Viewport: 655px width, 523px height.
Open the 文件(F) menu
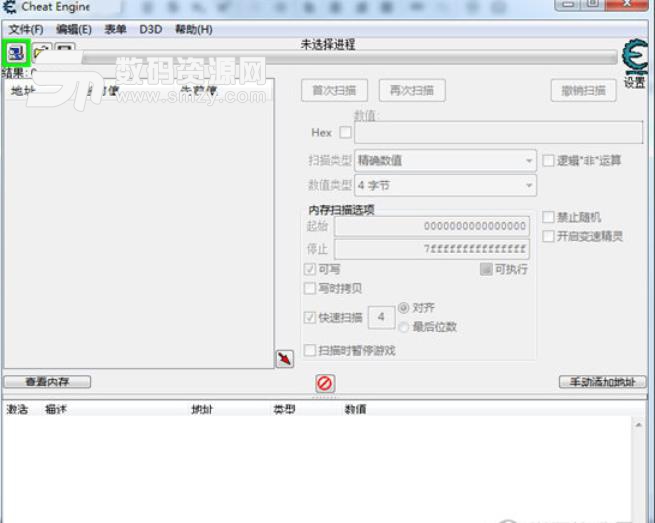click(x=26, y=29)
